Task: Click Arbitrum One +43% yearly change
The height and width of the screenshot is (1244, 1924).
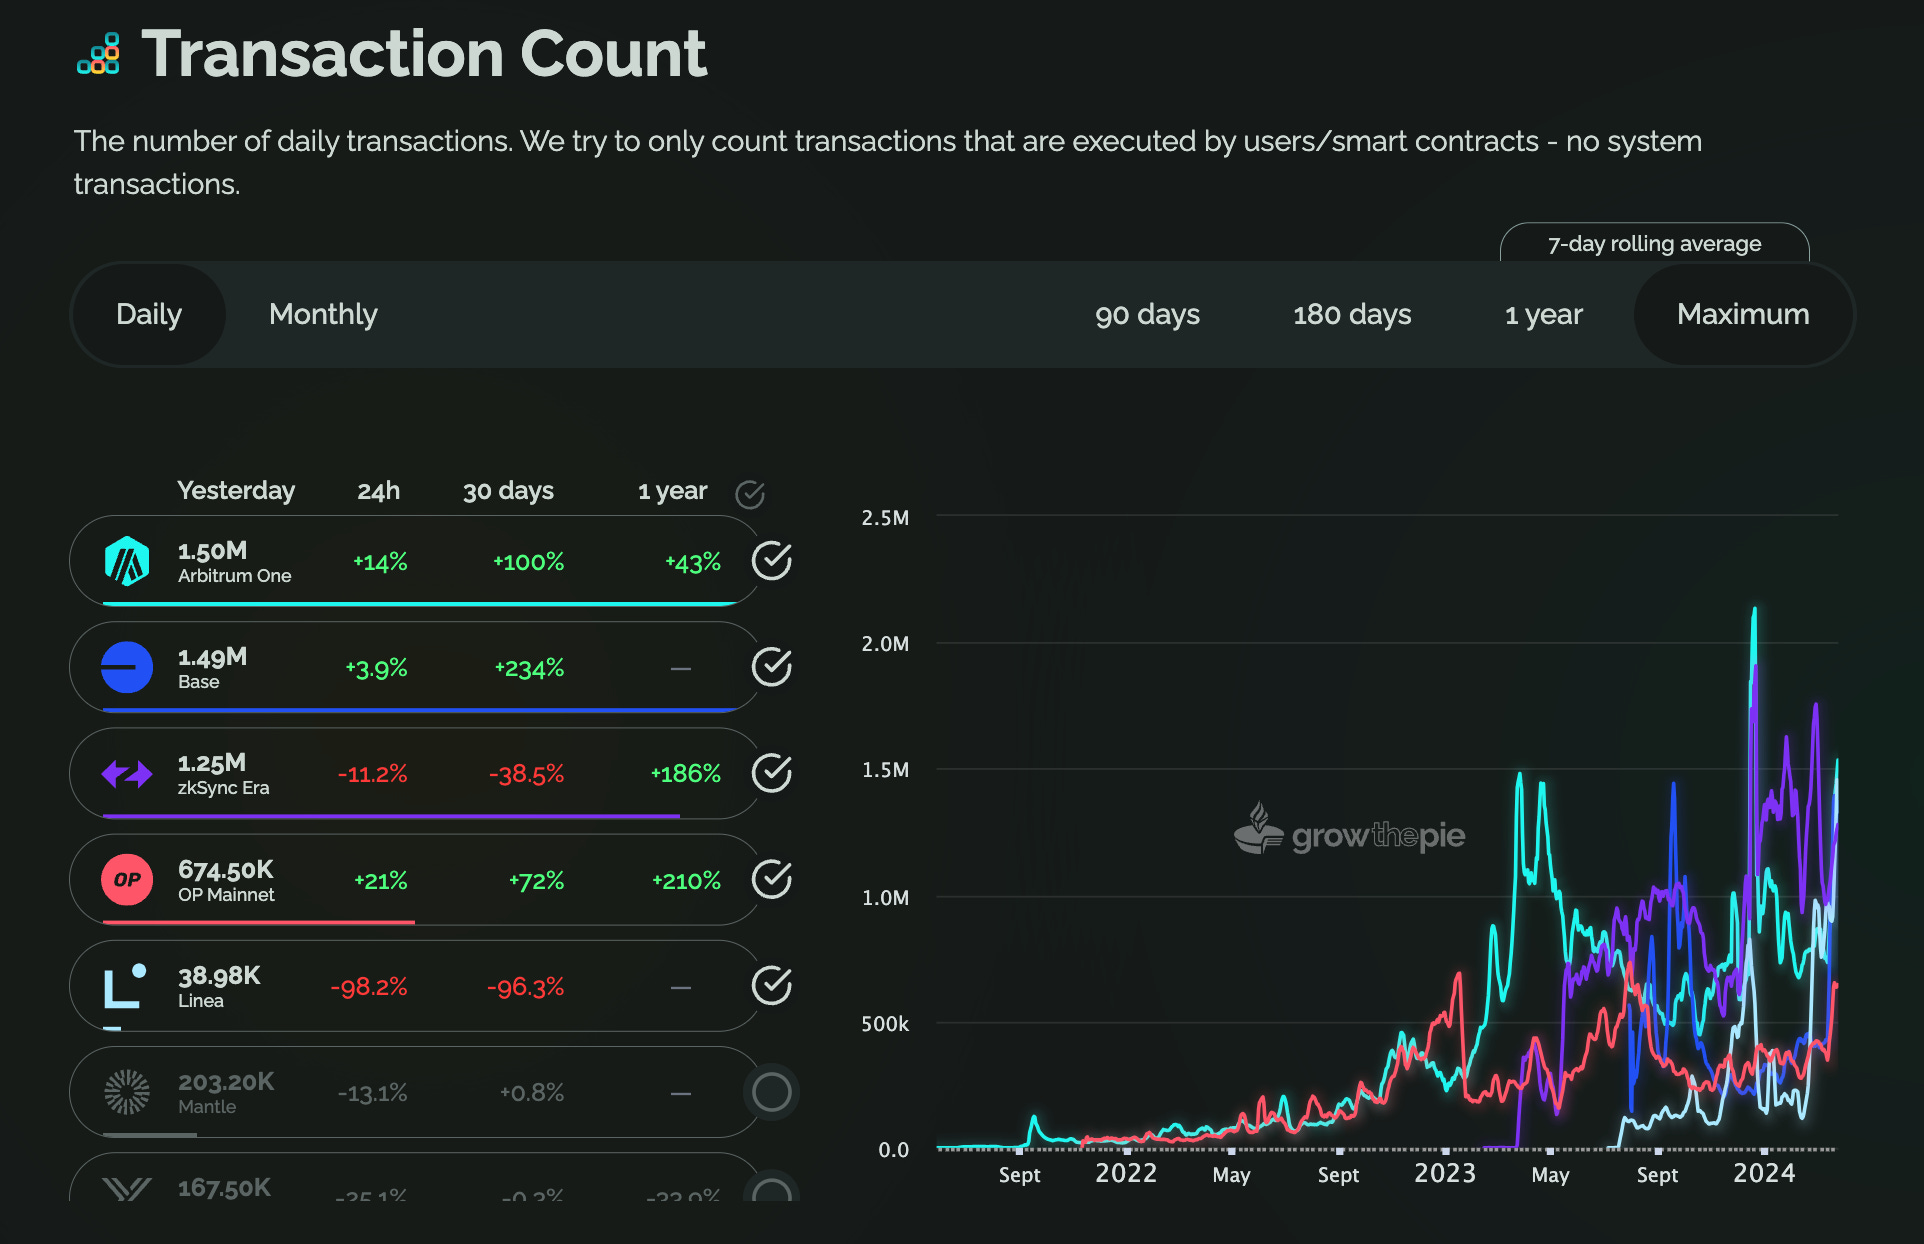Action: pyautogui.click(x=693, y=562)
